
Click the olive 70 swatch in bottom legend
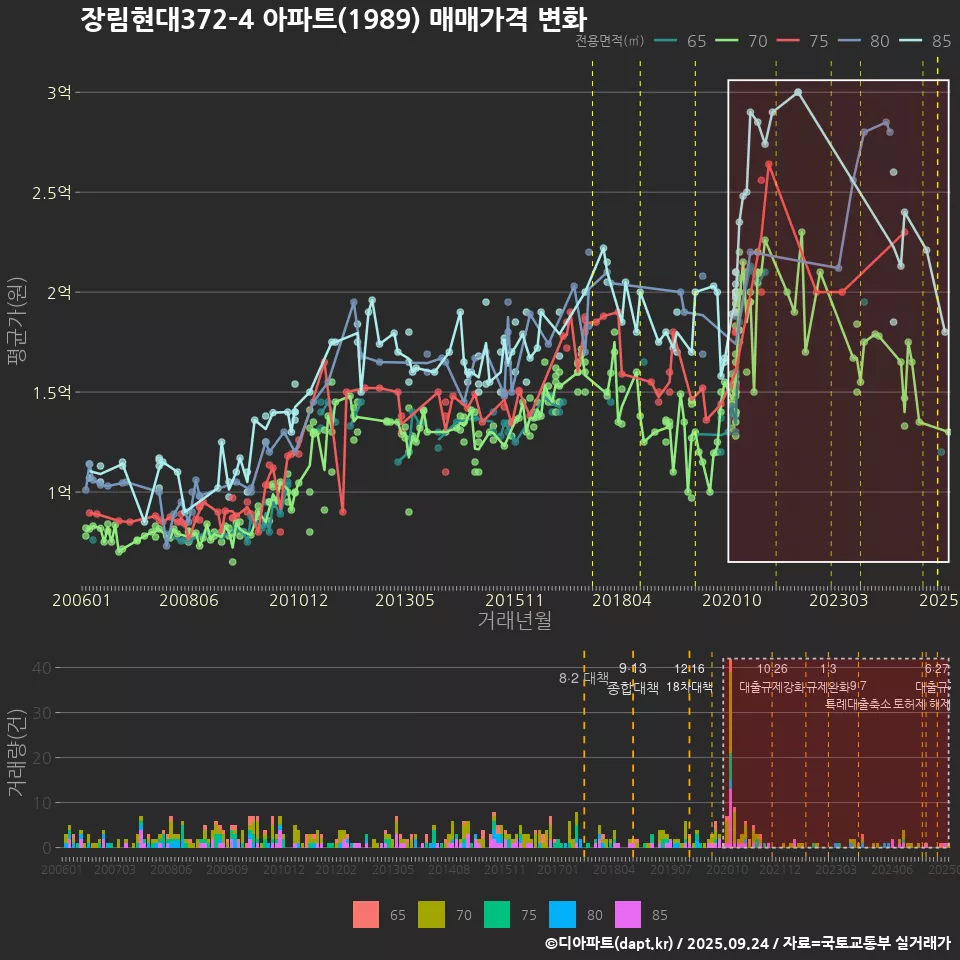tap(431, 914)
